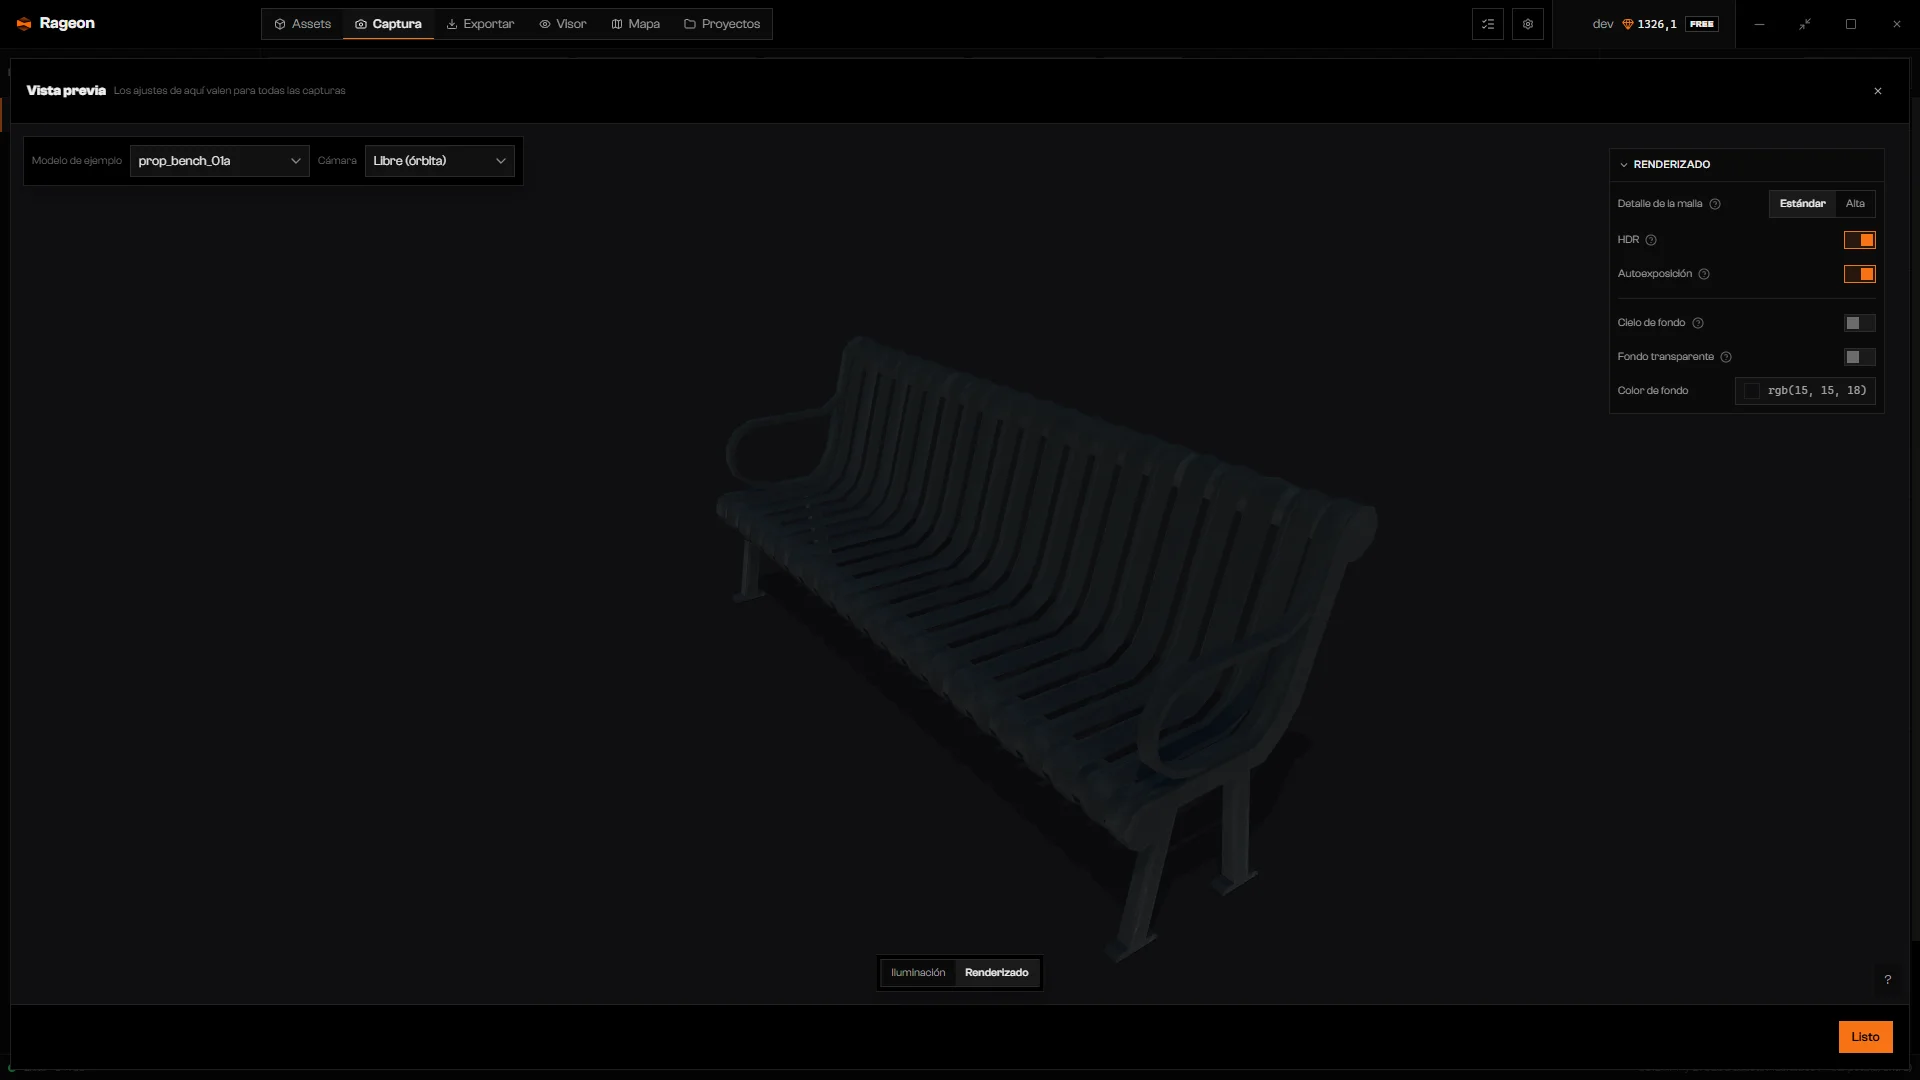This screenshot has width=1920, height=1080.
Task: Toggle the HDR switch
Action: pos(1860,240)
